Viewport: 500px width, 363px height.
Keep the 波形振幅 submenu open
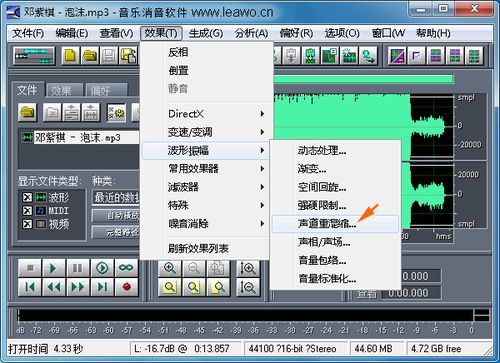[204, 150]
